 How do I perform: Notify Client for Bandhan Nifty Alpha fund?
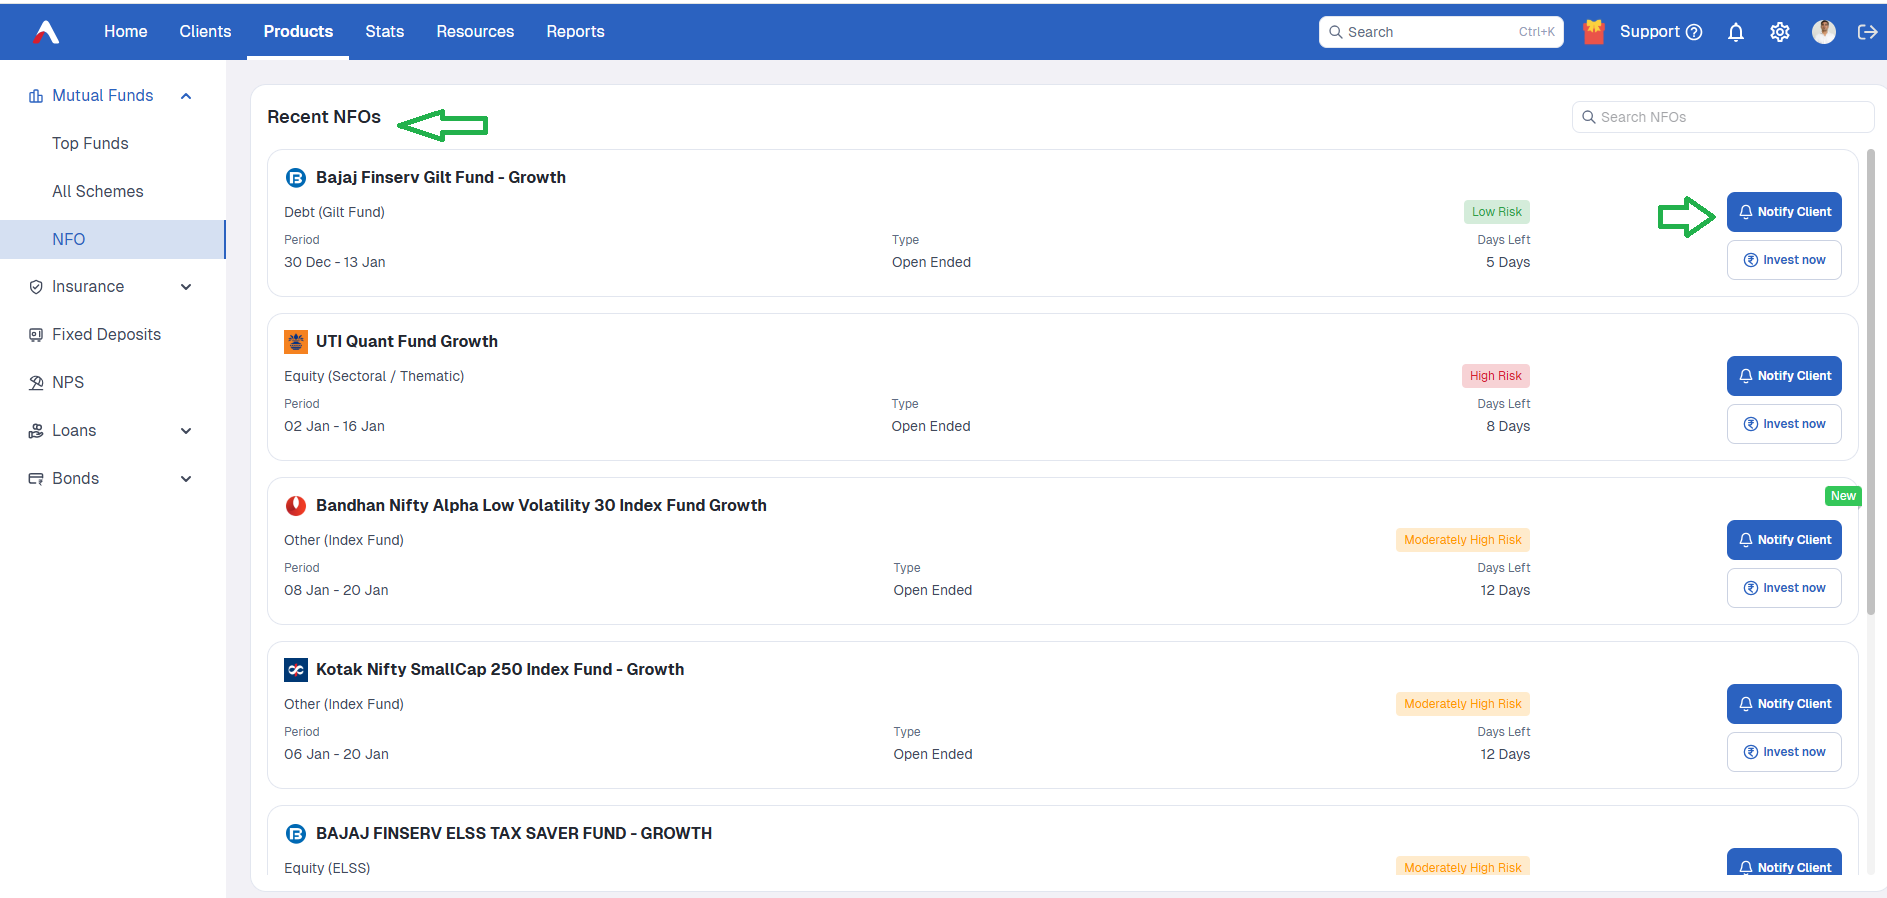1784,540
